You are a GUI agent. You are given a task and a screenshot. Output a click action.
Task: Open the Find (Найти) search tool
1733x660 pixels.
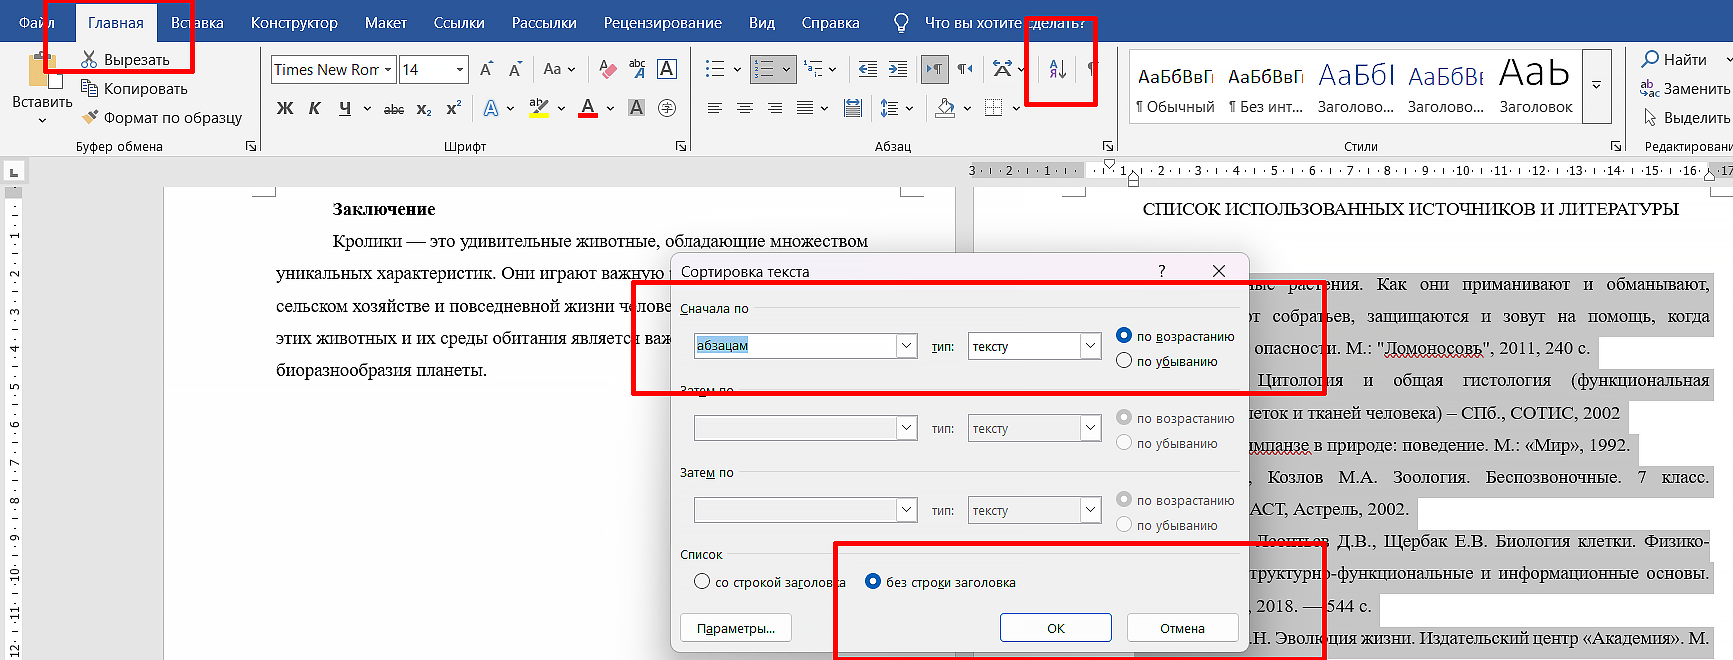1675,59
